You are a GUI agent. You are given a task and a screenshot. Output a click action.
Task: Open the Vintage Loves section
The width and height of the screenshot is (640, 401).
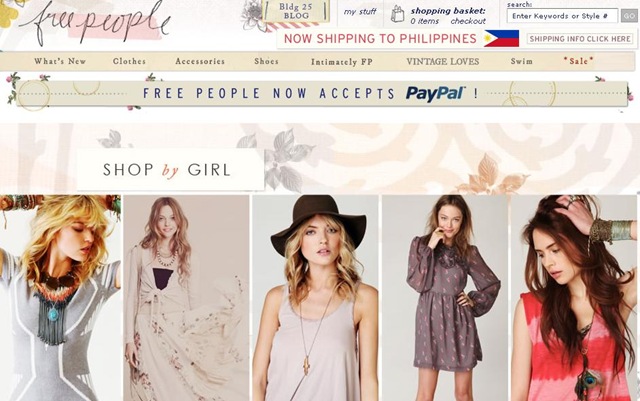tap(442, 62)
